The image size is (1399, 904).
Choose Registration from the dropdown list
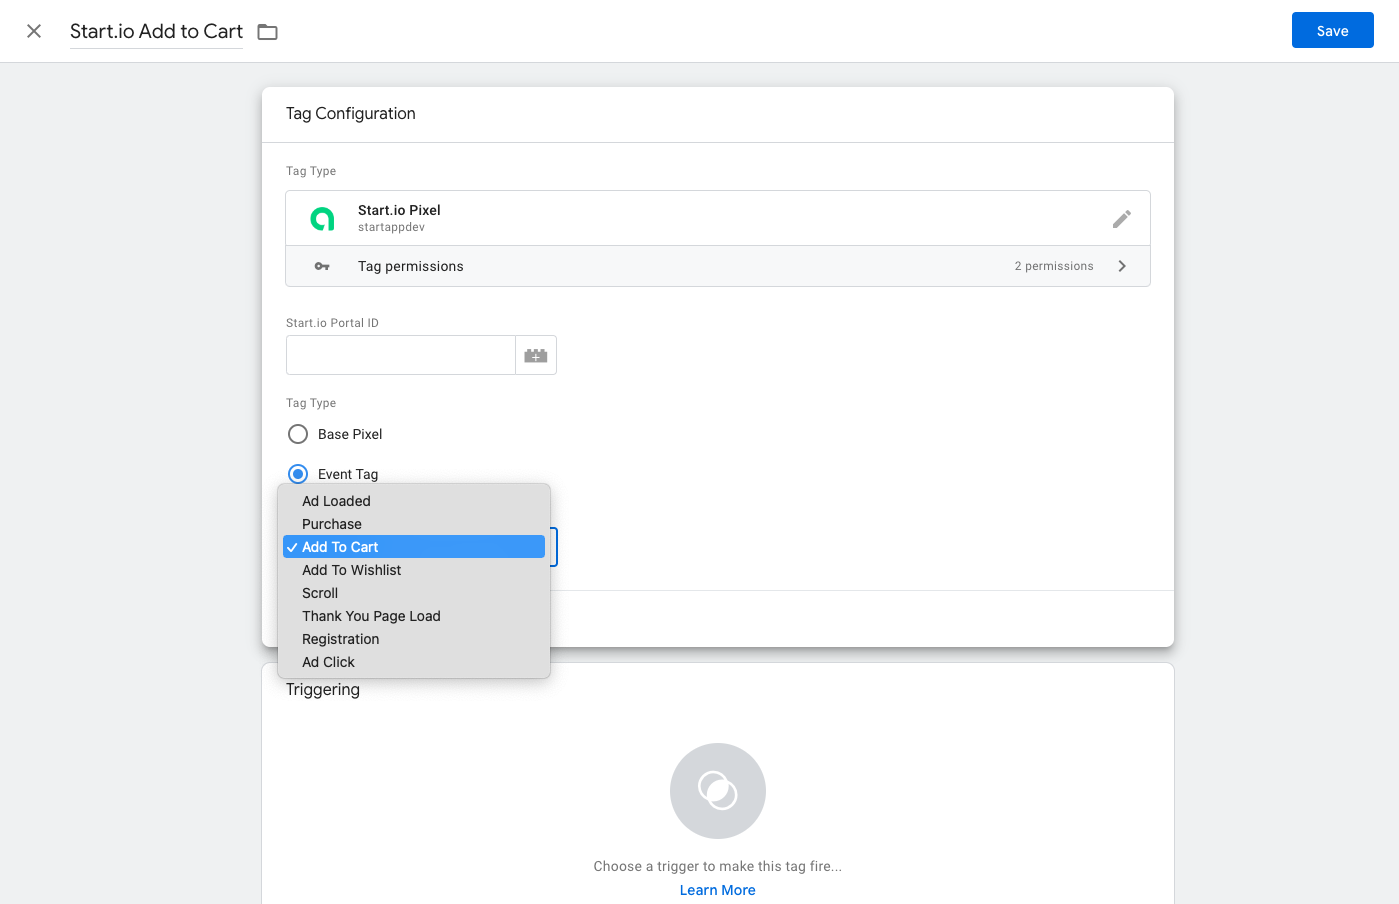pyautogui.click(x=414, y=639)
